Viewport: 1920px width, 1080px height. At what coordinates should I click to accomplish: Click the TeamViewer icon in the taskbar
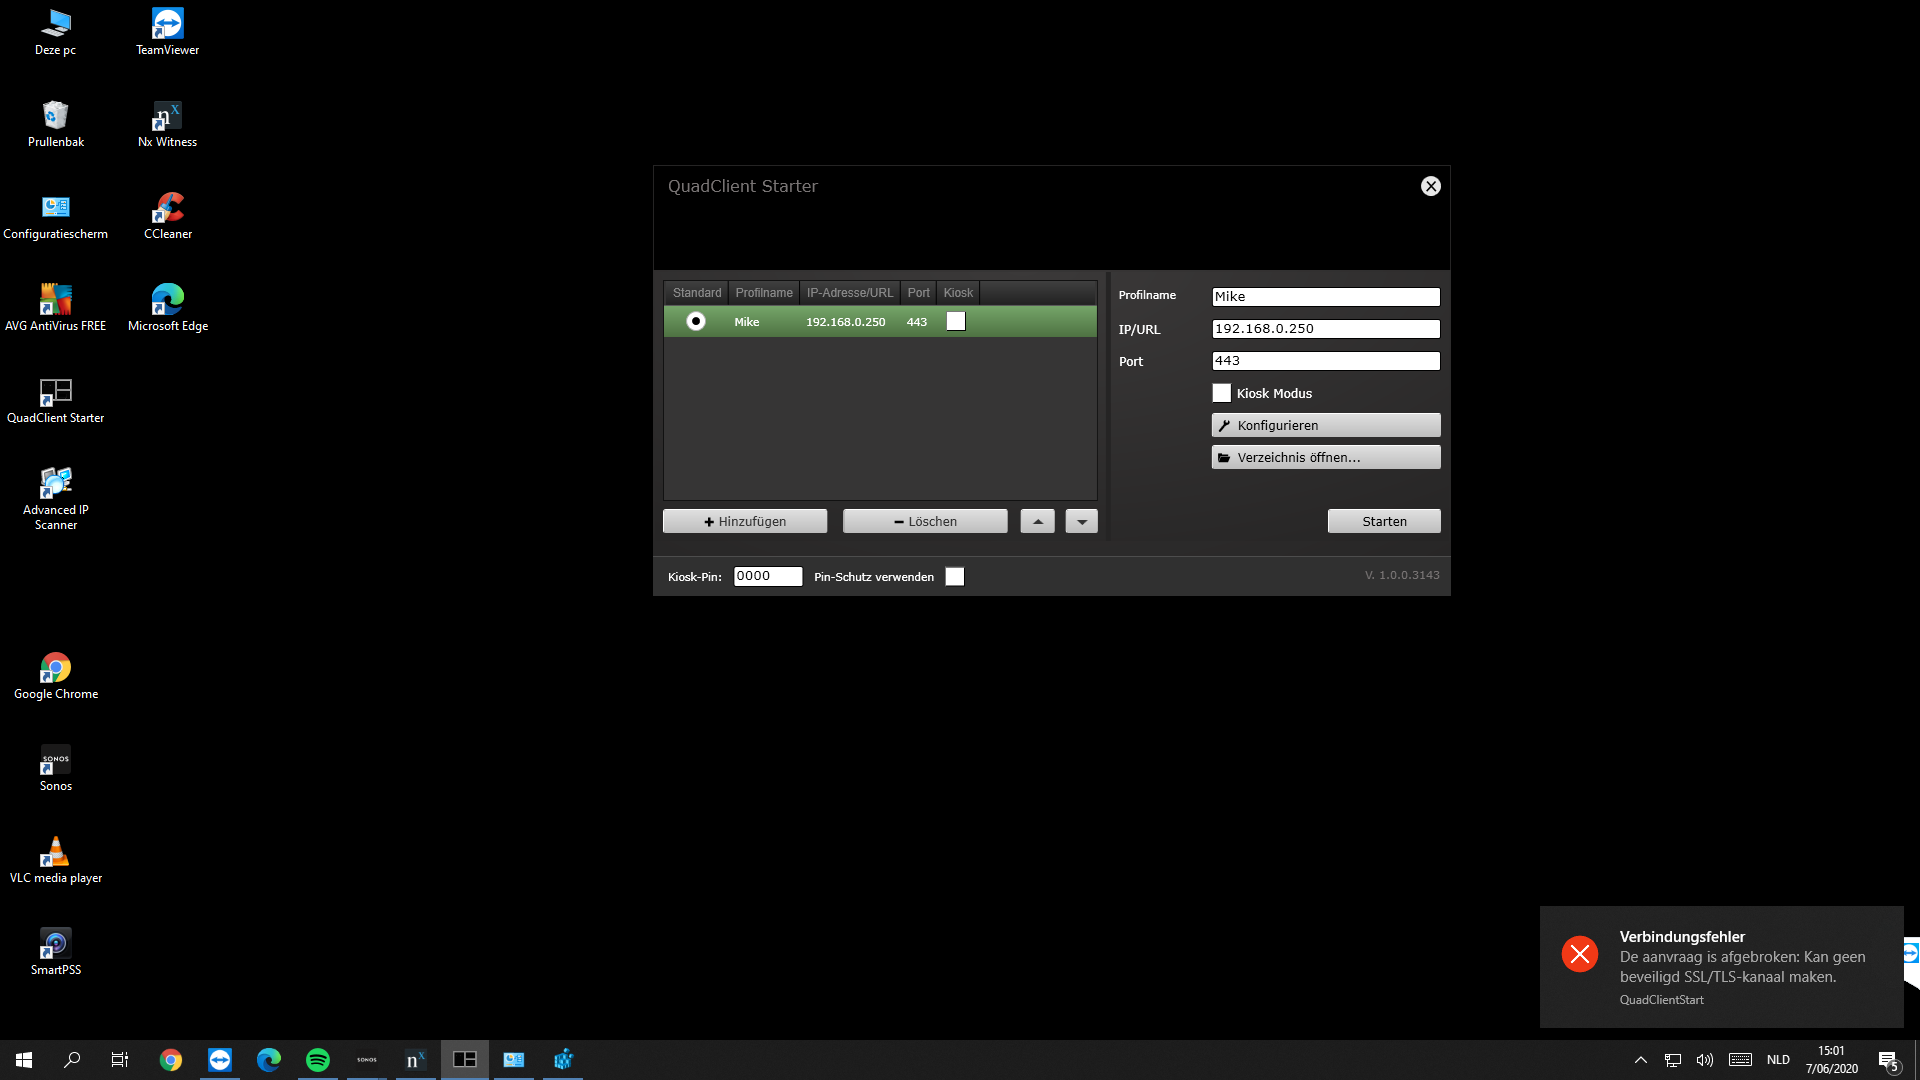(x=220, y=1060)
